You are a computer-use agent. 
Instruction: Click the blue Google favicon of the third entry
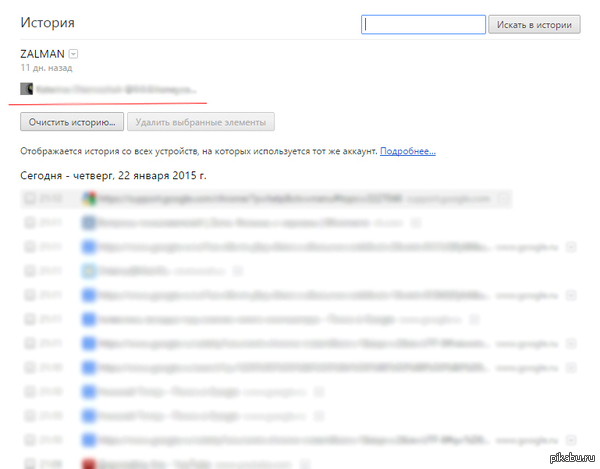pyautogui.click(x=89, y=247)
